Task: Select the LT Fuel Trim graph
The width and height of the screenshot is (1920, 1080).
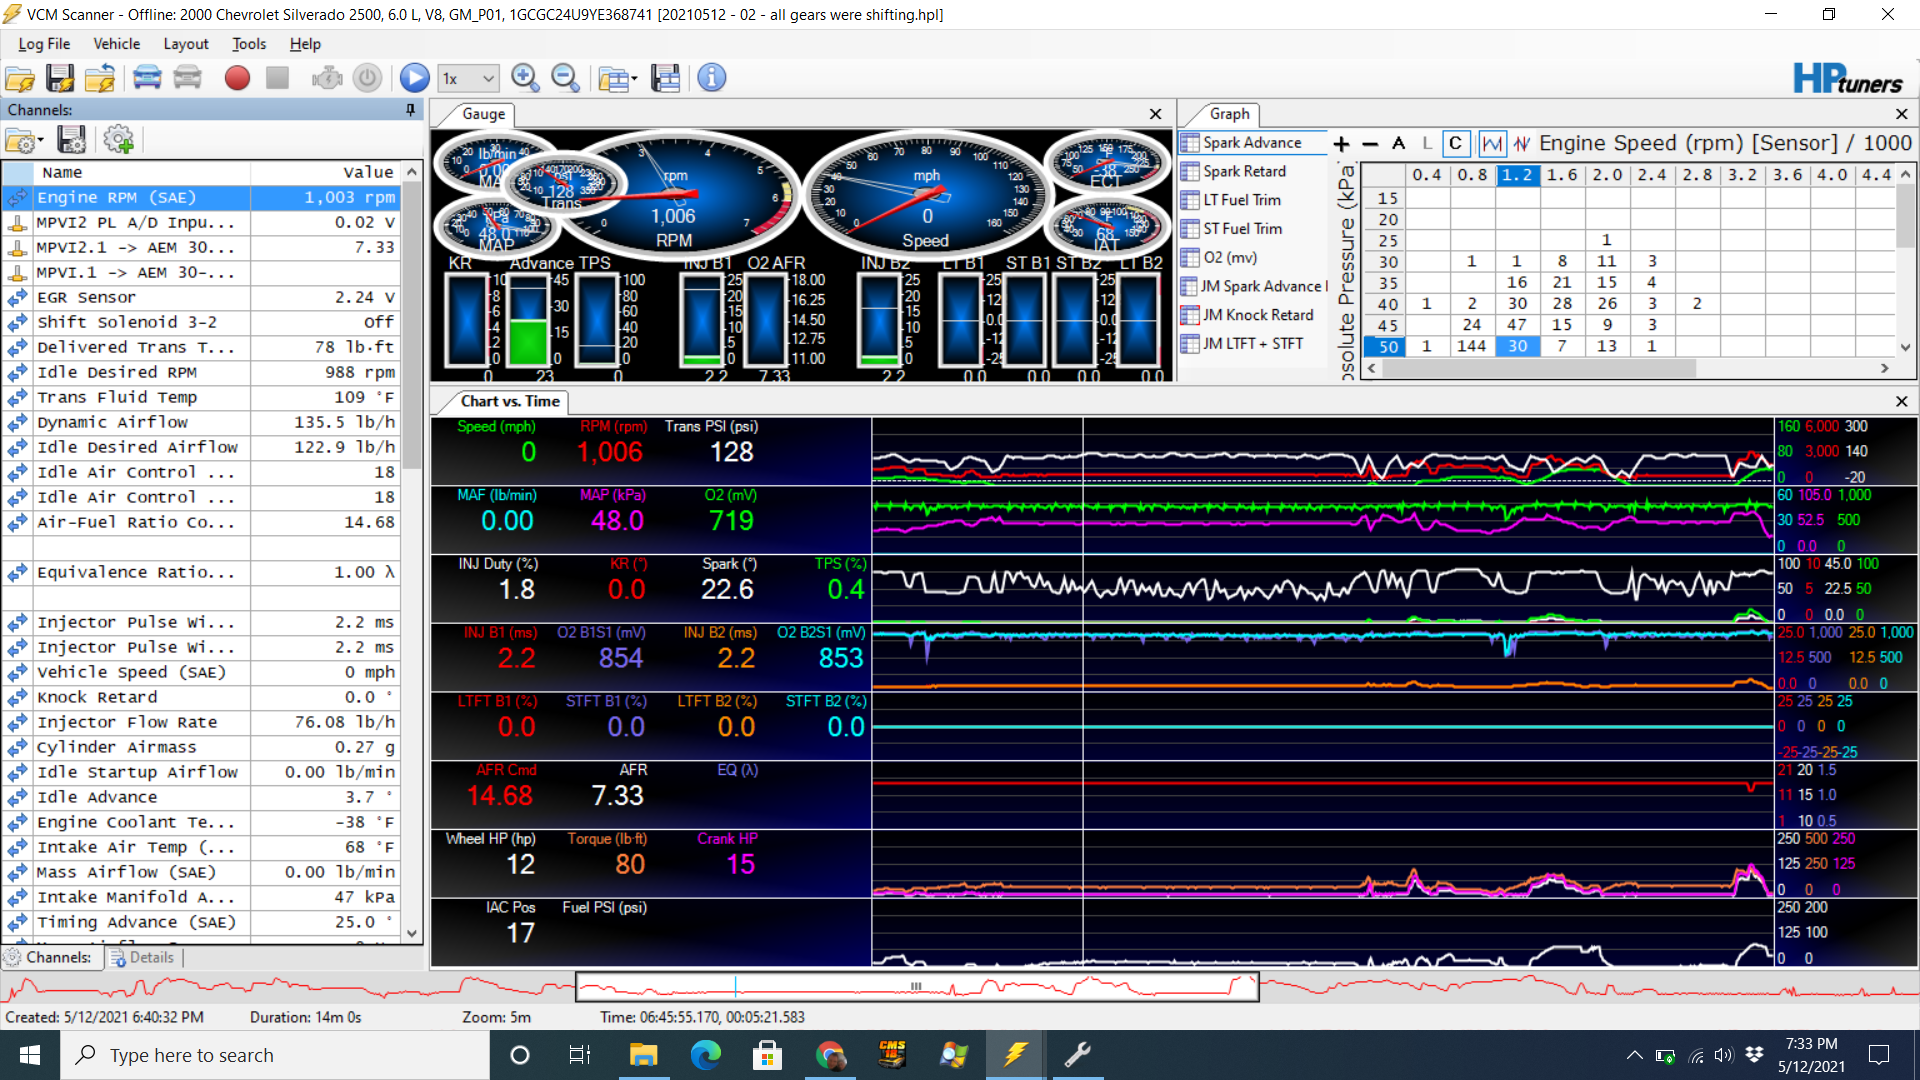Action: [1241, 200]
